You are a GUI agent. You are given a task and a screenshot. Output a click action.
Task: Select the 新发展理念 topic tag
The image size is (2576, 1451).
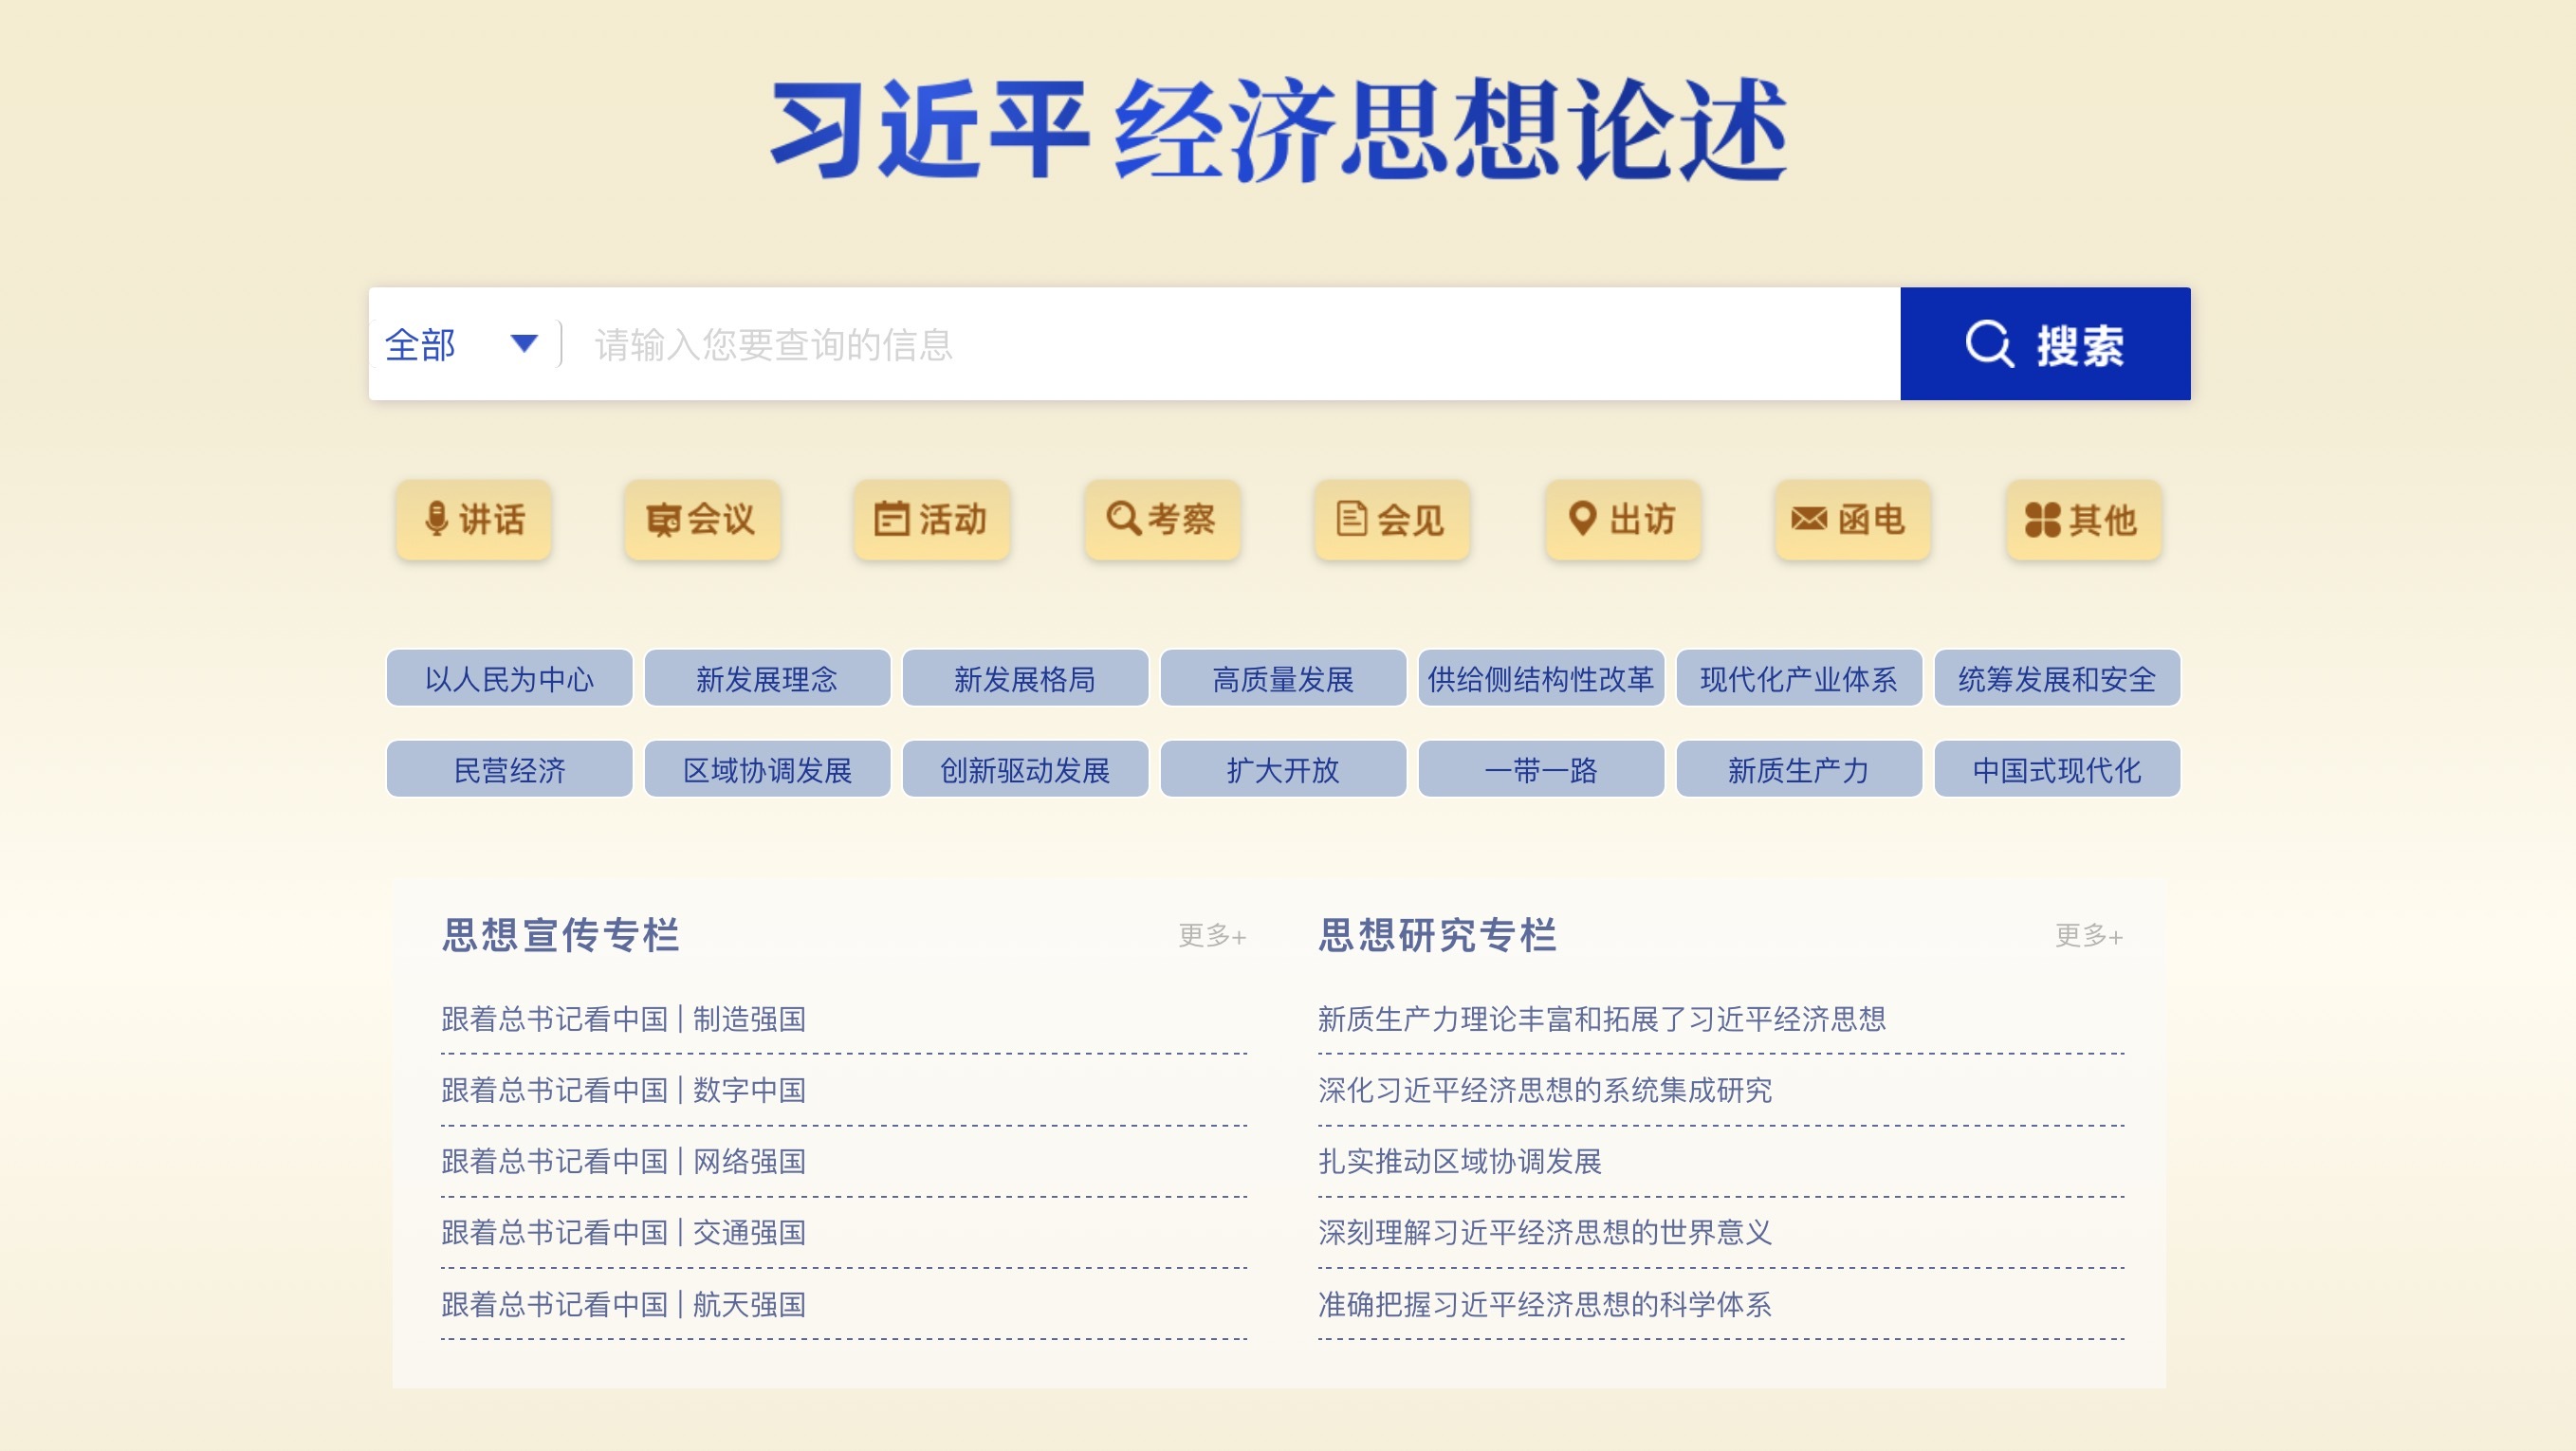click(767, 679)
